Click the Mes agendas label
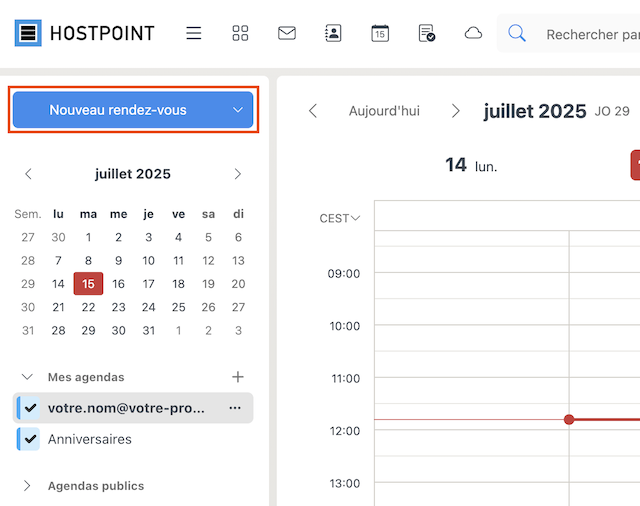Viewport: 640px width, 506px height. pyautogui.click(x=86, y=377)
